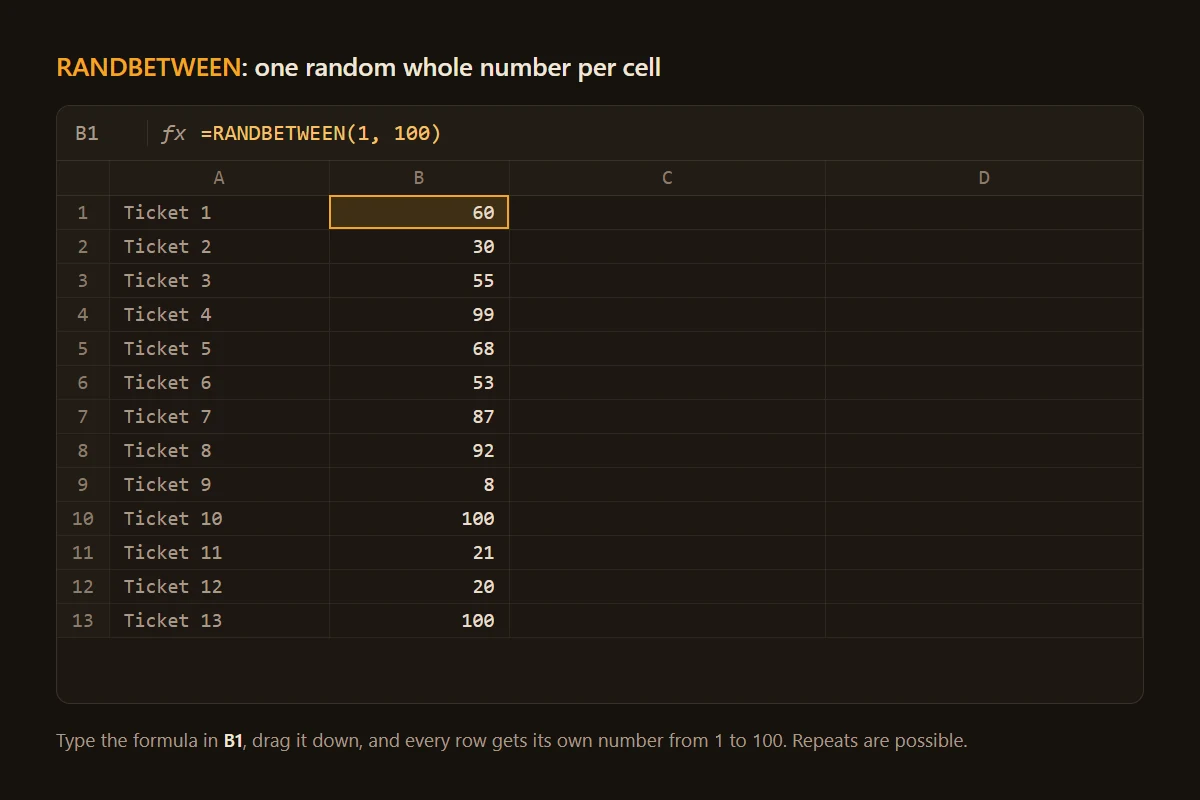Click cell containing Ticket 4

219,314
